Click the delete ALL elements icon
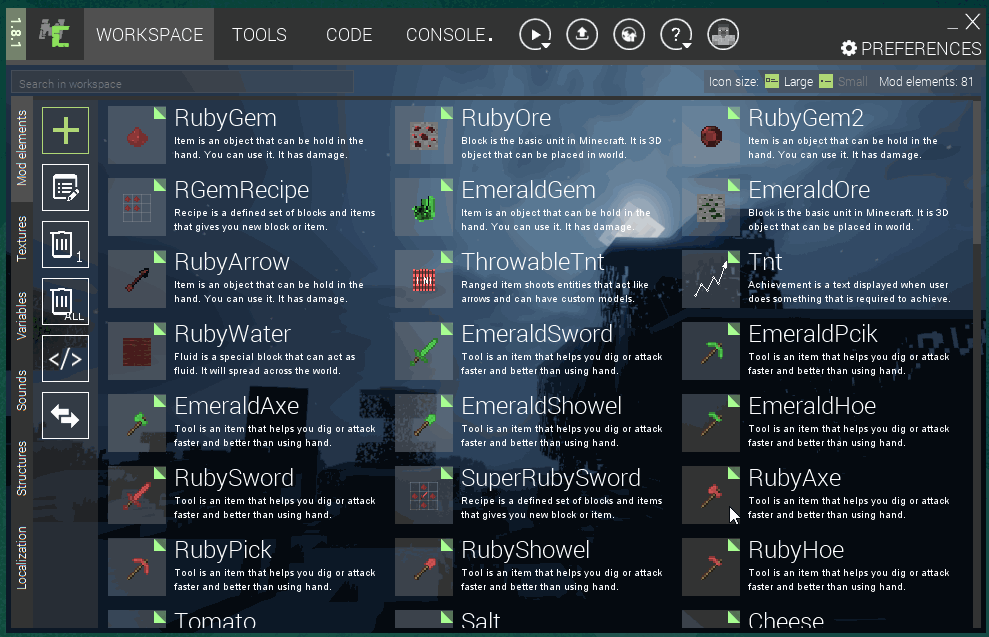Image resolution: width=989 pixels, height=637 pixels. point(66,301)
